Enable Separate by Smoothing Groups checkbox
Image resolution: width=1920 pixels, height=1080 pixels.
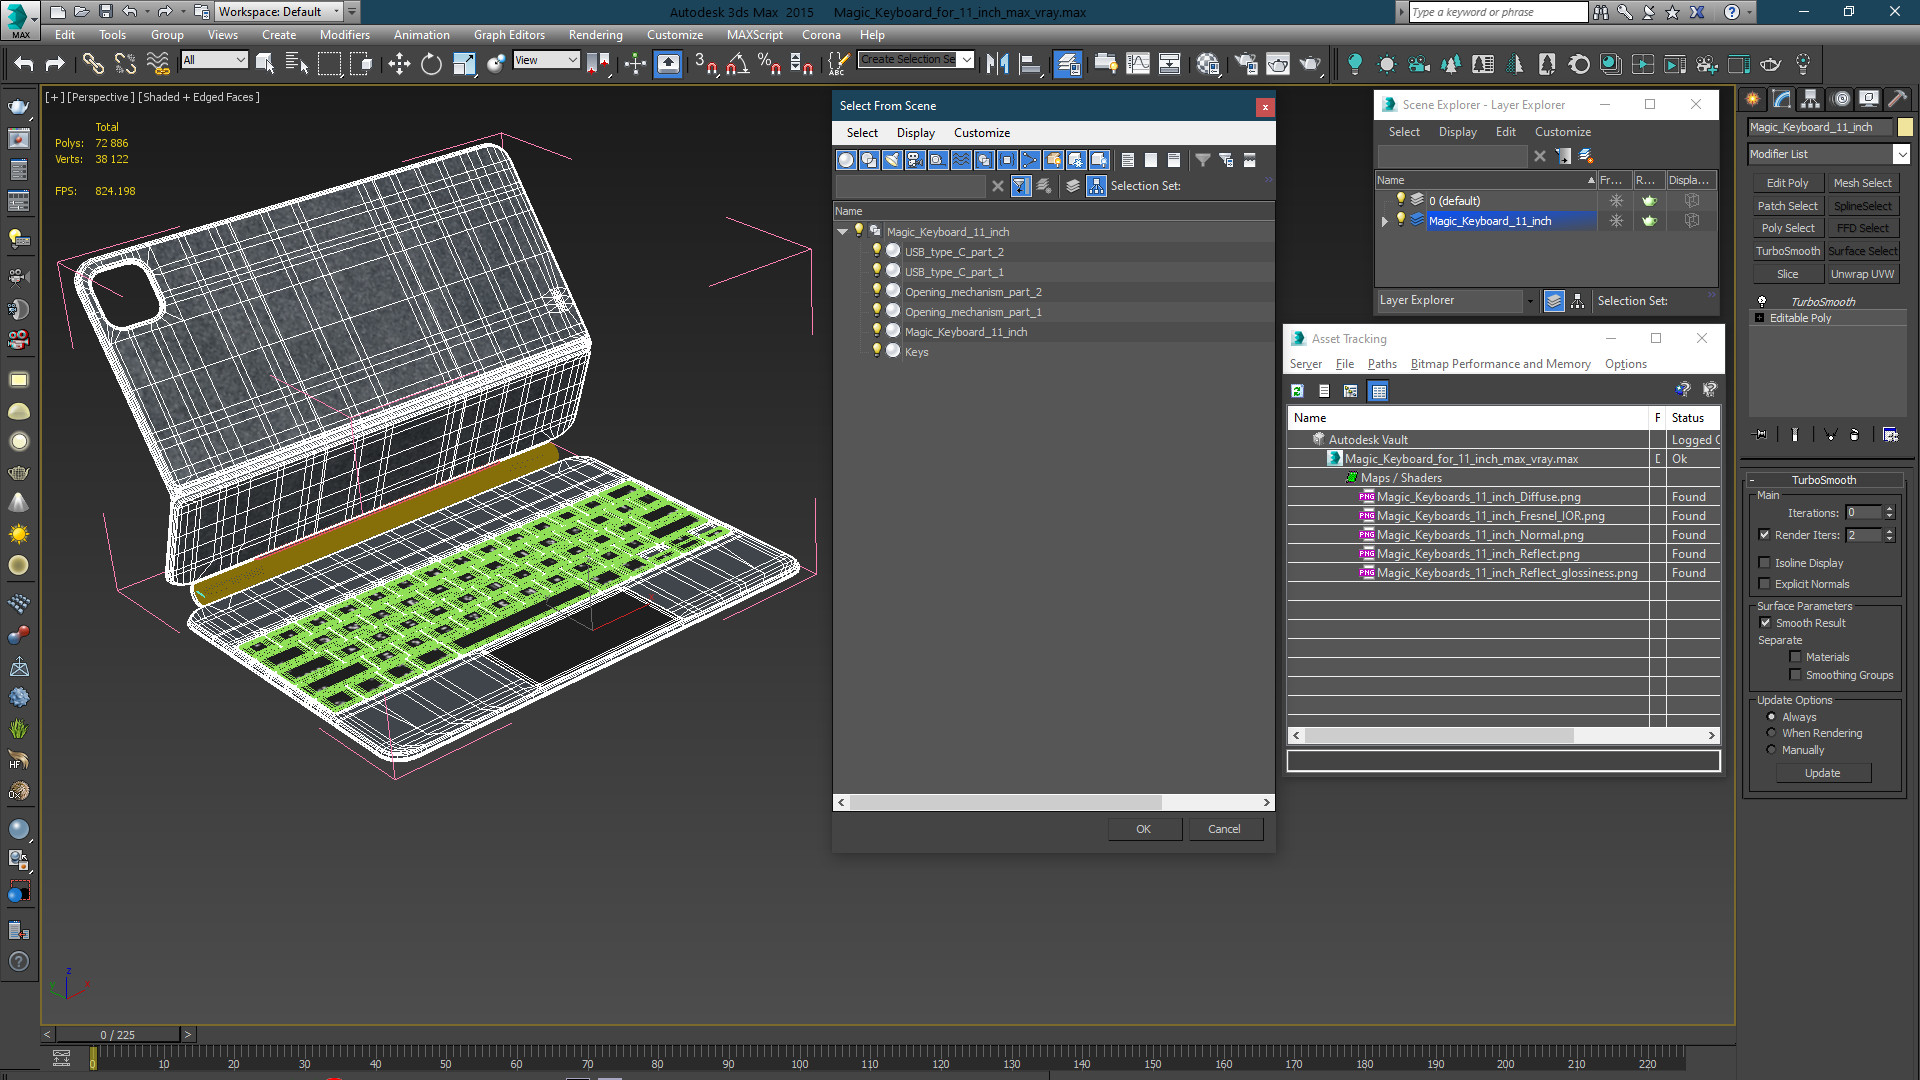coord(1796,675)
